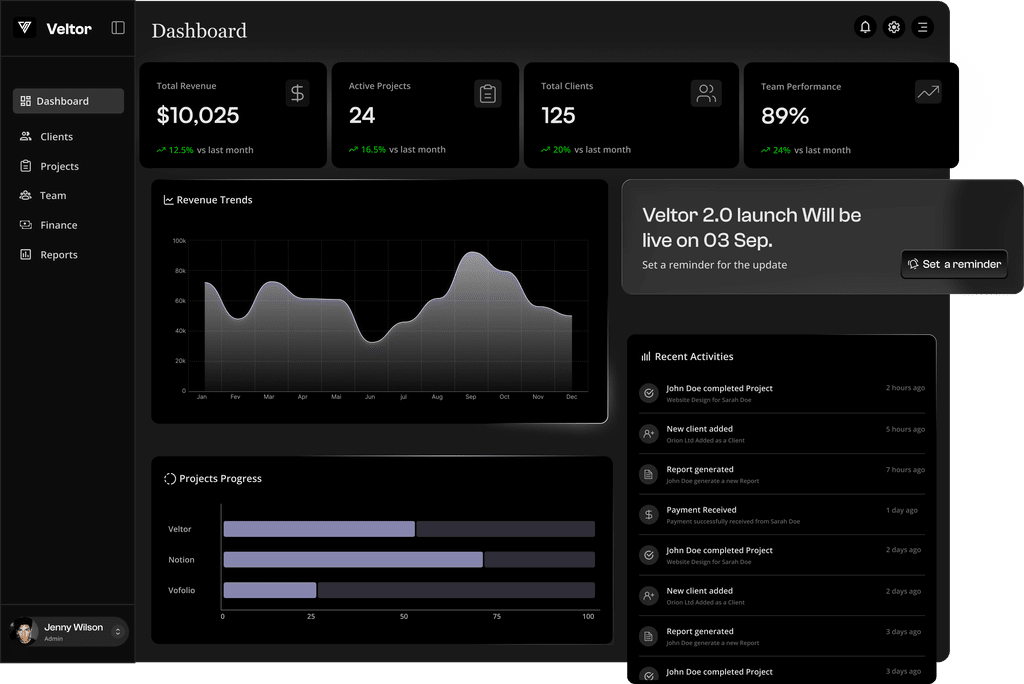This screenshot has height=684, width=1024.
Task: Click the Veltor logo icon
Action: pyautogui.click(x=25, y=28)
